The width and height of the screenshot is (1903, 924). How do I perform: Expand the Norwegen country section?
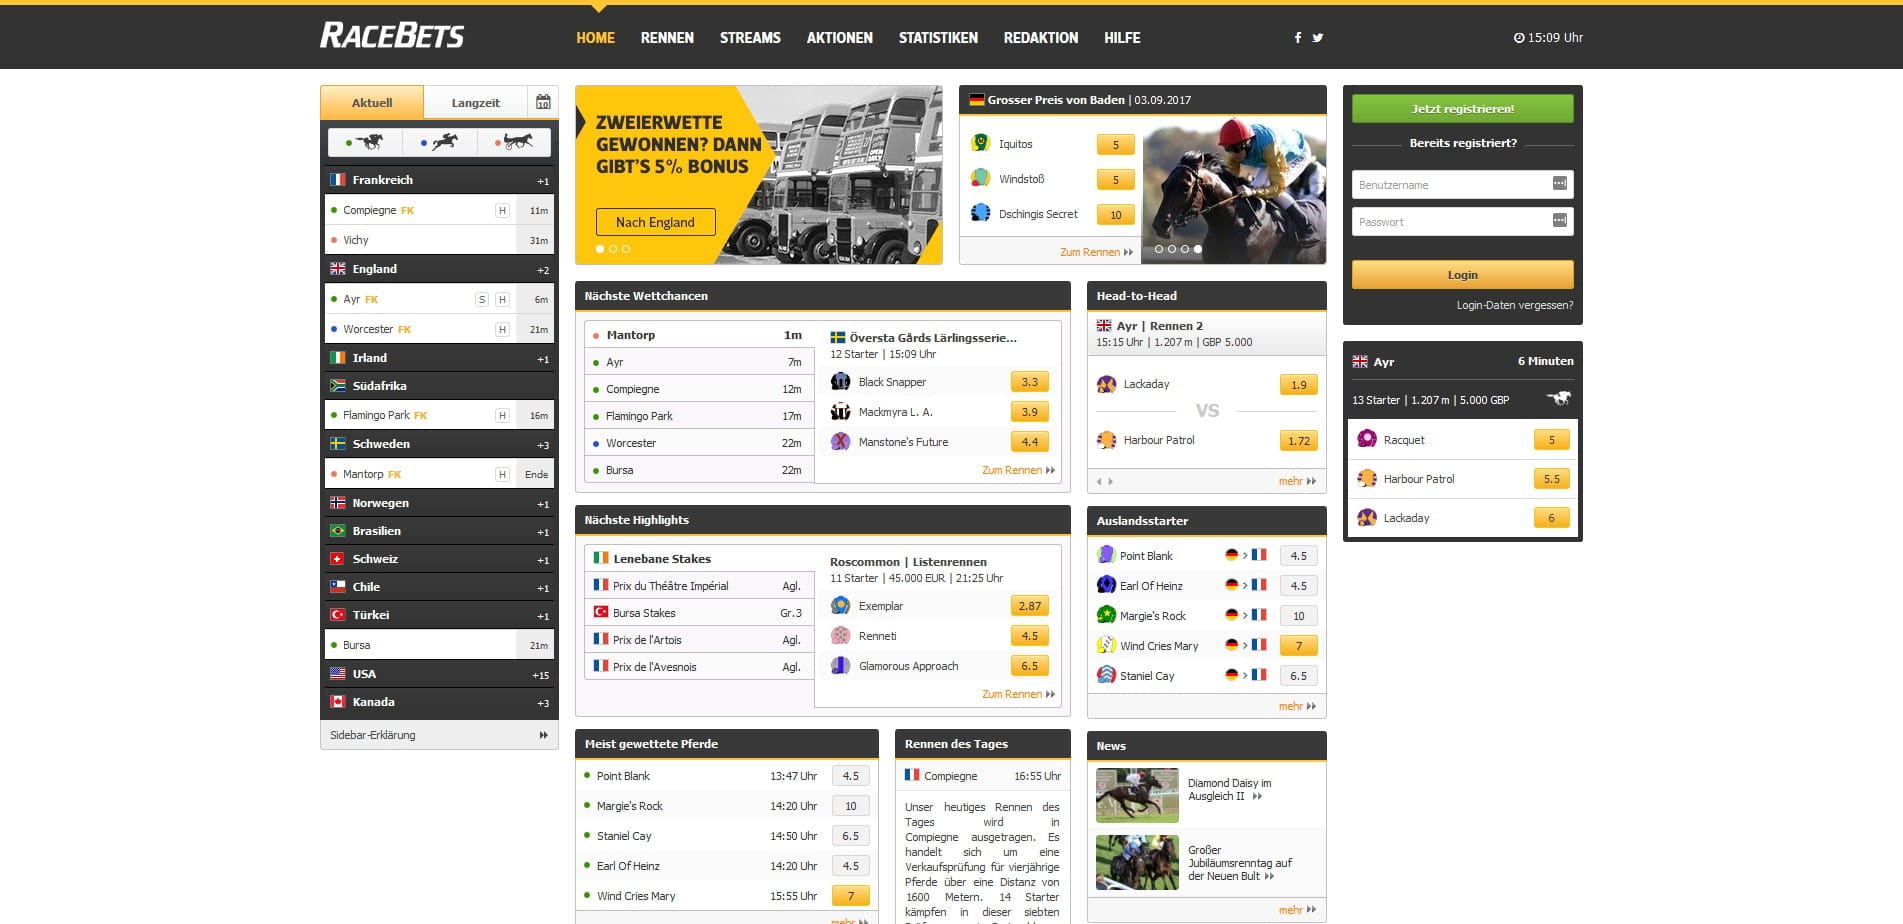coord(439,503)
